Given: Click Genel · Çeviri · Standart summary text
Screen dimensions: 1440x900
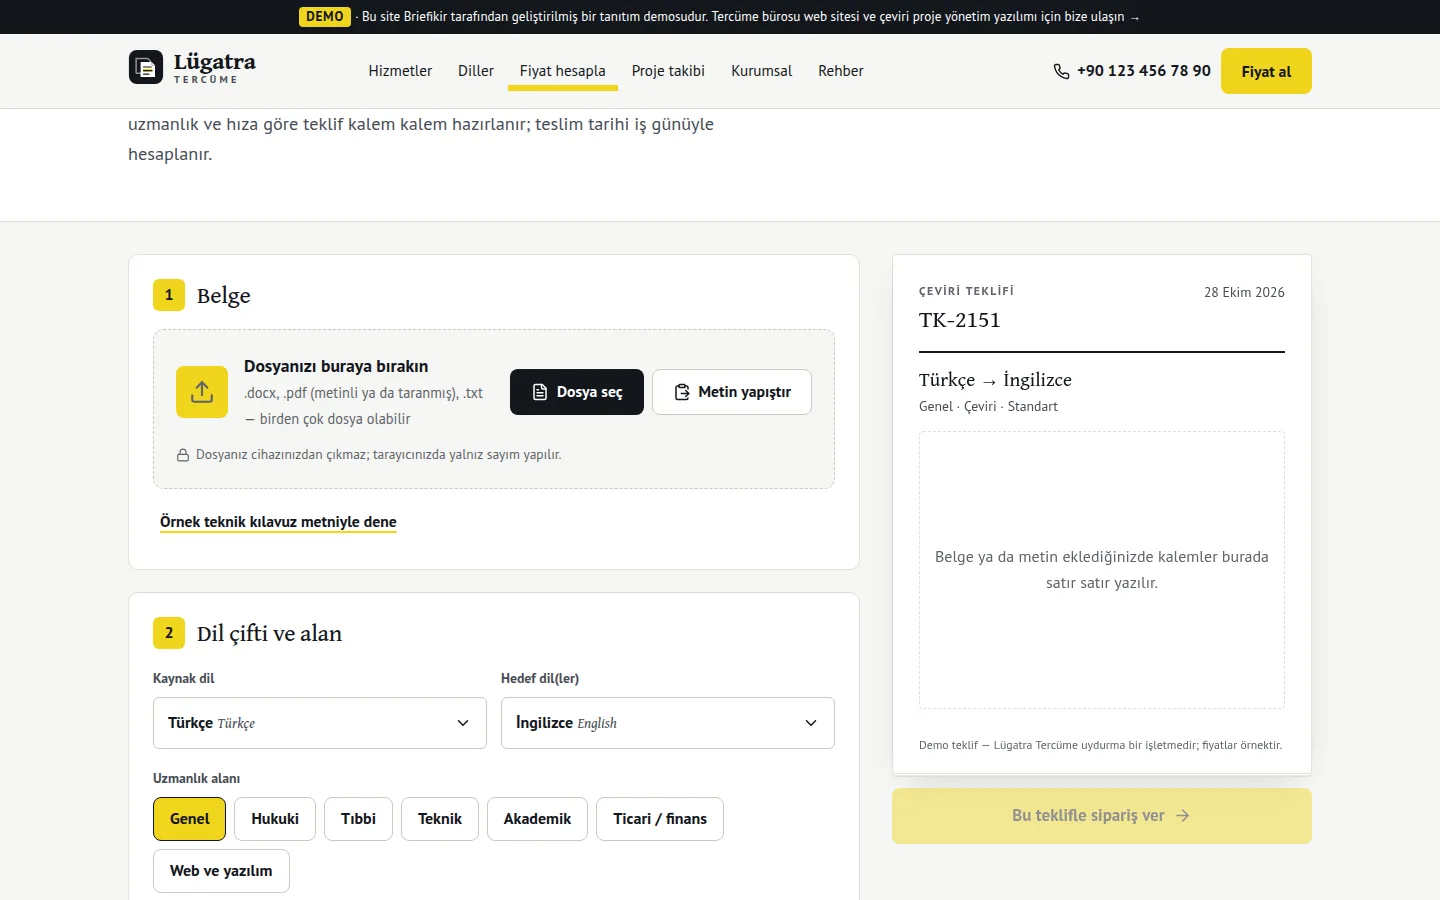Looking at the screenshot, I should tap(988, 406).
